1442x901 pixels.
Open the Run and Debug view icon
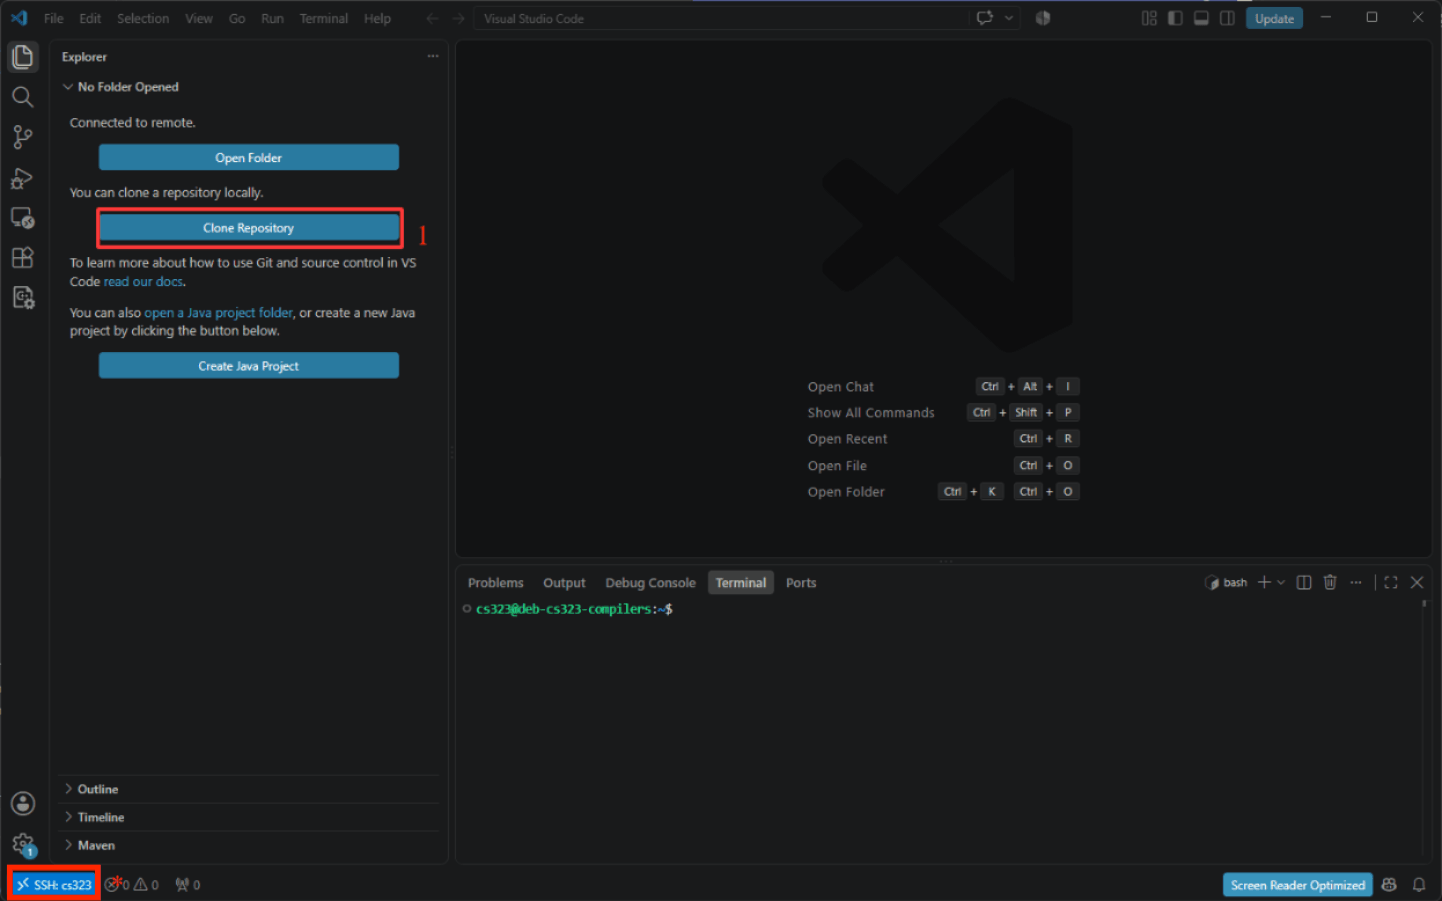tap(22, 178)
